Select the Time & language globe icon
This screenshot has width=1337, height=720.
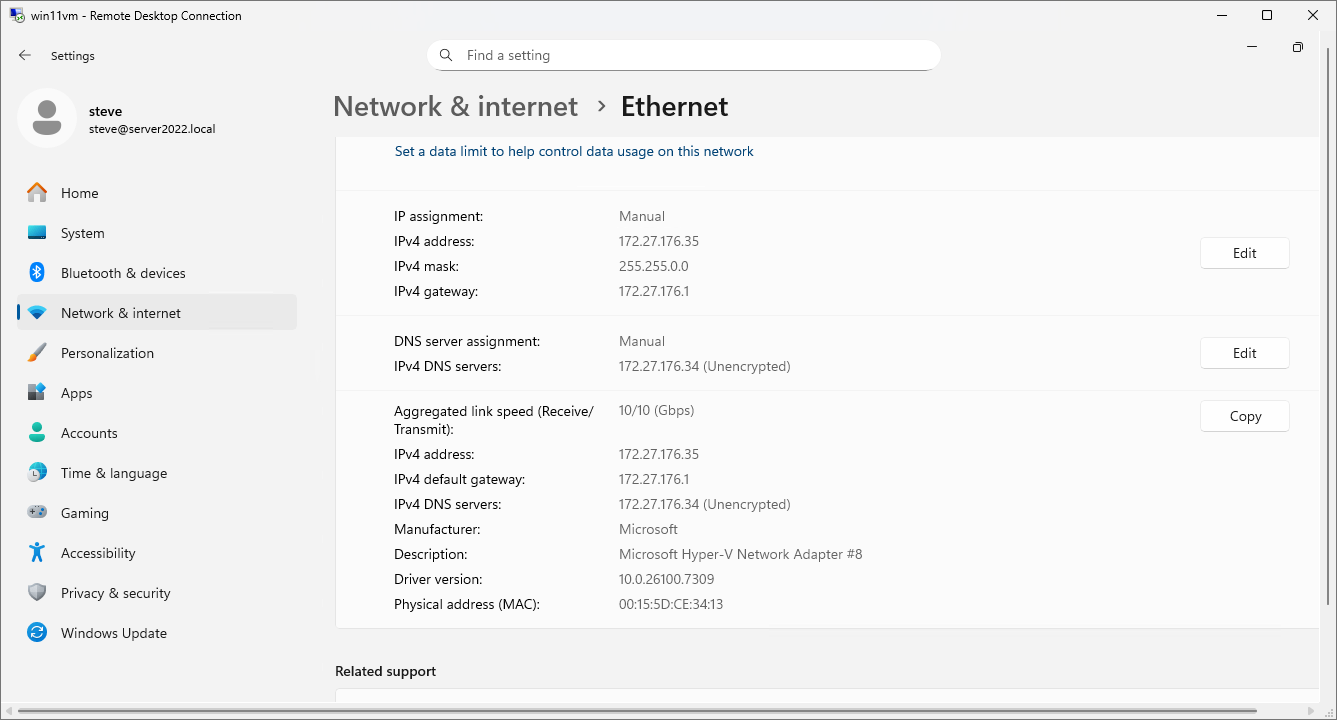[37, 473]
